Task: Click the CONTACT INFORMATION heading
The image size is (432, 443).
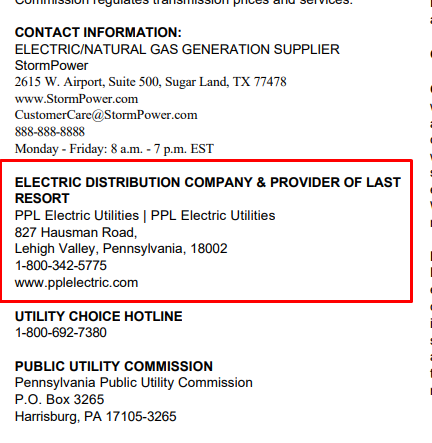Action: coord(98,33)
